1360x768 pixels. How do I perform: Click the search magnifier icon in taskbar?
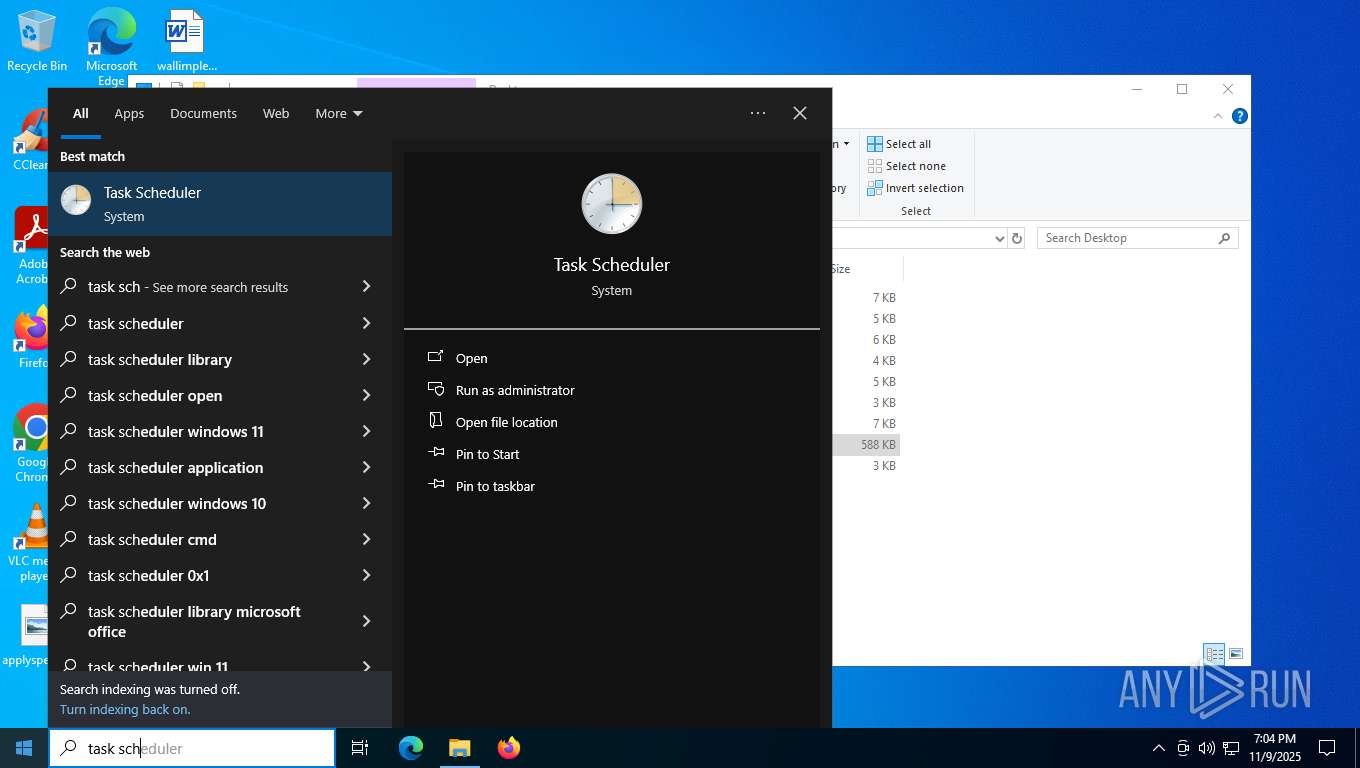(68, 748)
